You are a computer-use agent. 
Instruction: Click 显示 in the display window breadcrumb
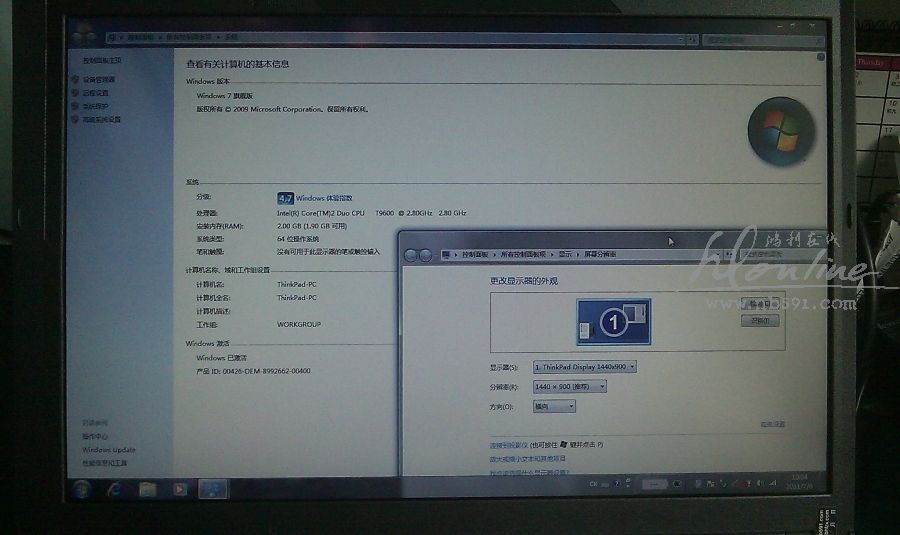(566, 255)
